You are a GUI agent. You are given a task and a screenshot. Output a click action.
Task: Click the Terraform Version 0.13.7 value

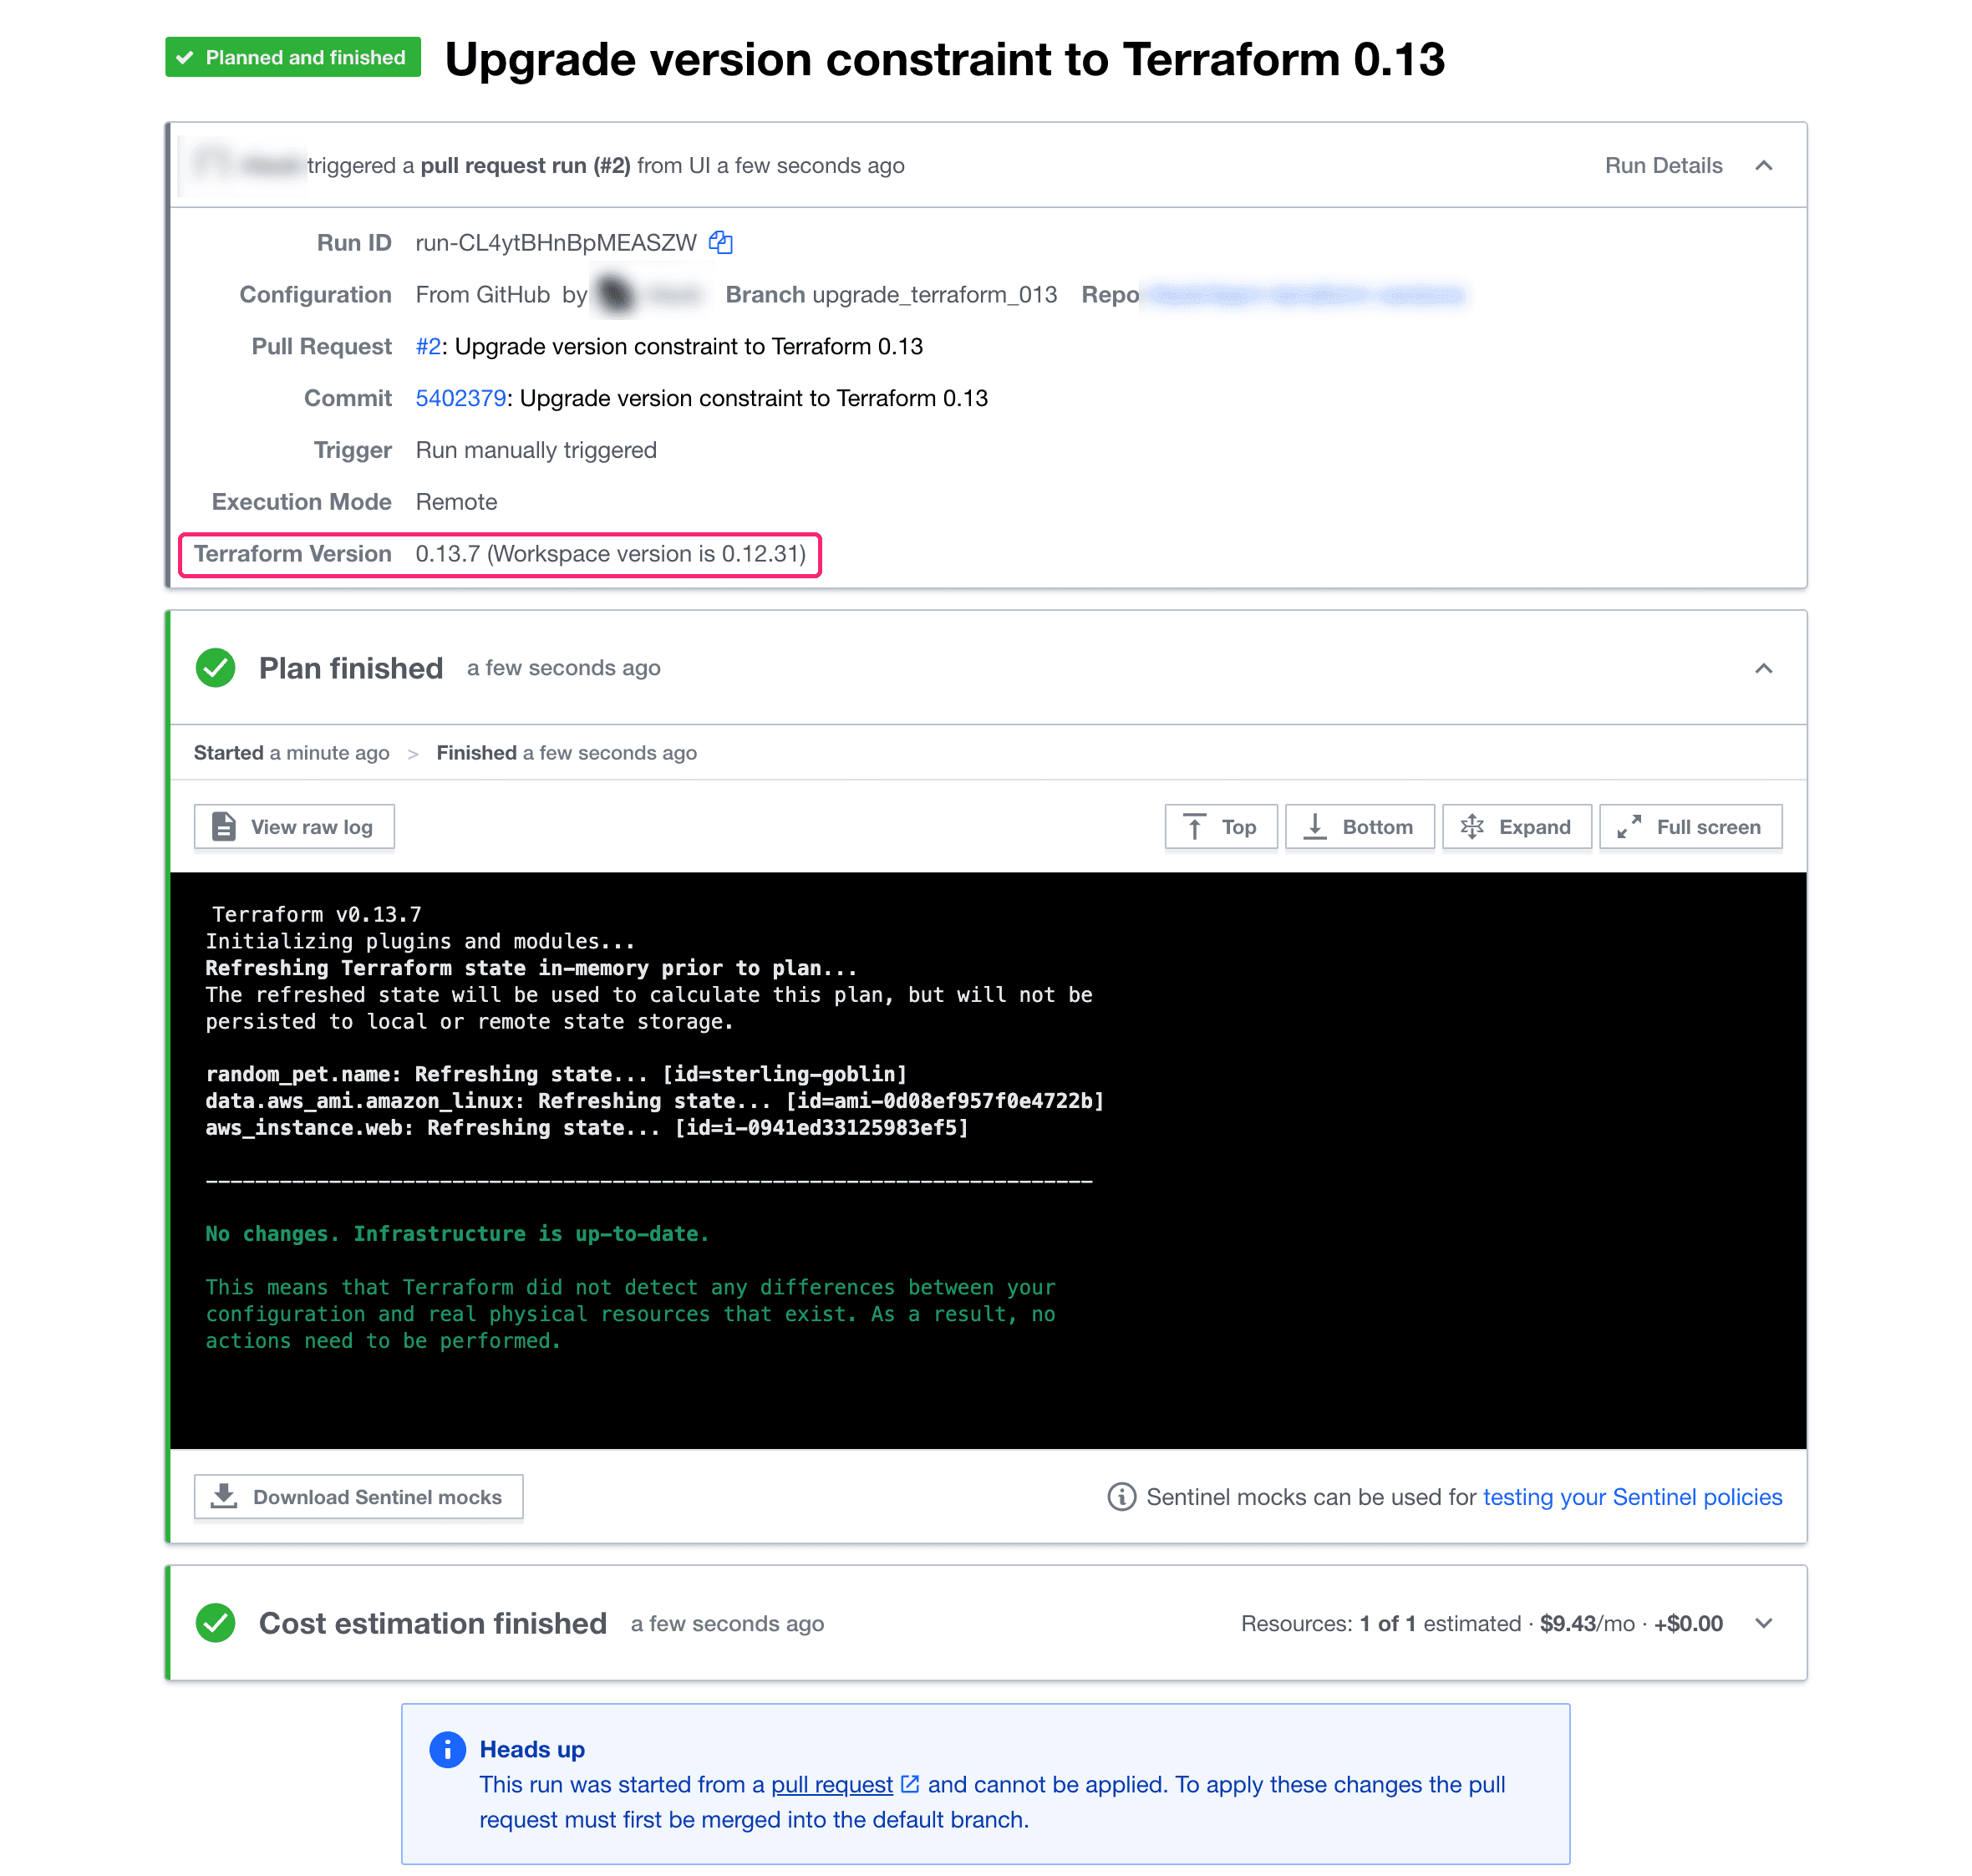(610, 554)
